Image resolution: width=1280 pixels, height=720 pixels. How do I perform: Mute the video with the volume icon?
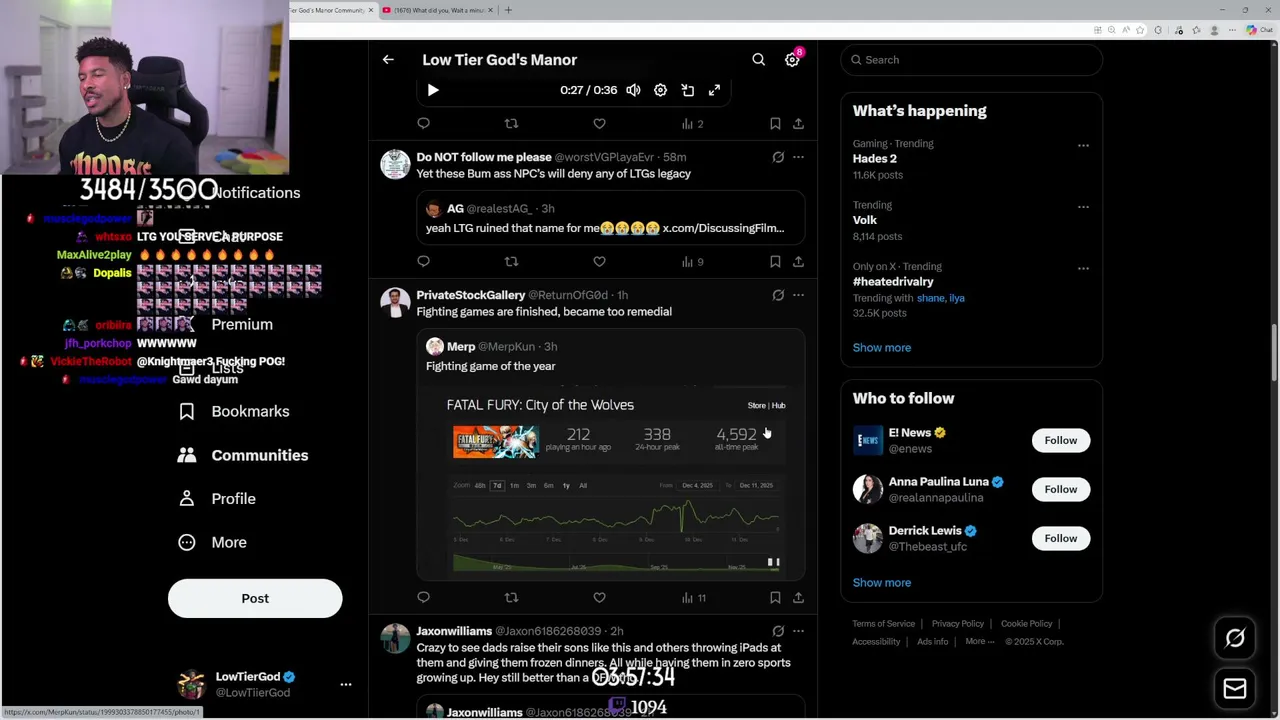point(633,90)
